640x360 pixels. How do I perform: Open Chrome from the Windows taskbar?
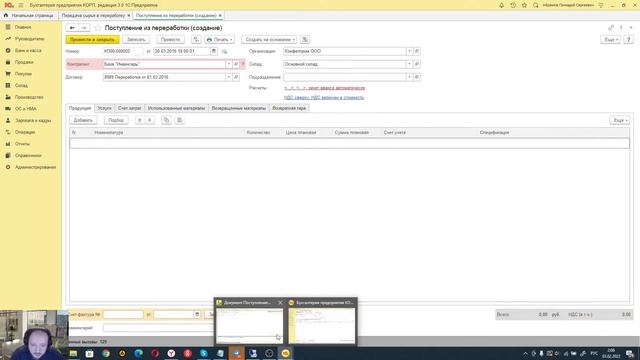coord(106,353)
